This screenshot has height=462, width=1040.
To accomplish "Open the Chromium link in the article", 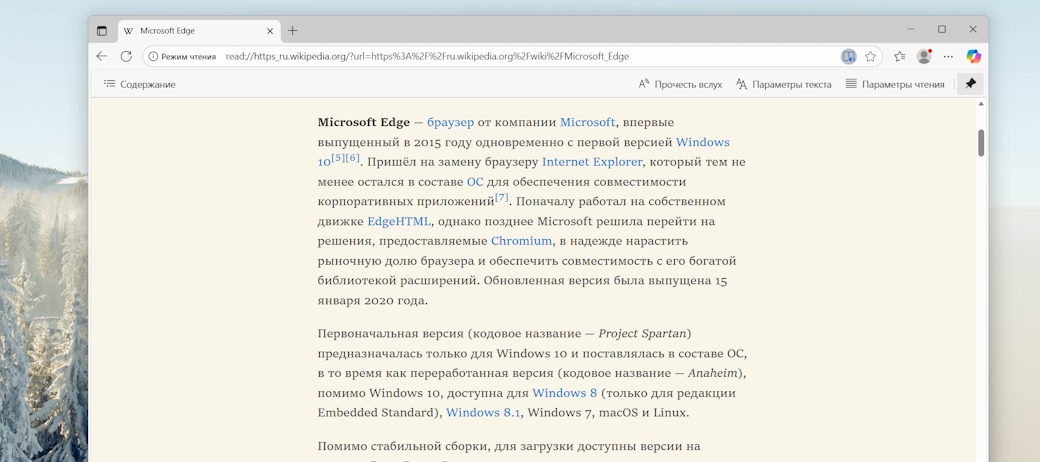I will (521, 241).
